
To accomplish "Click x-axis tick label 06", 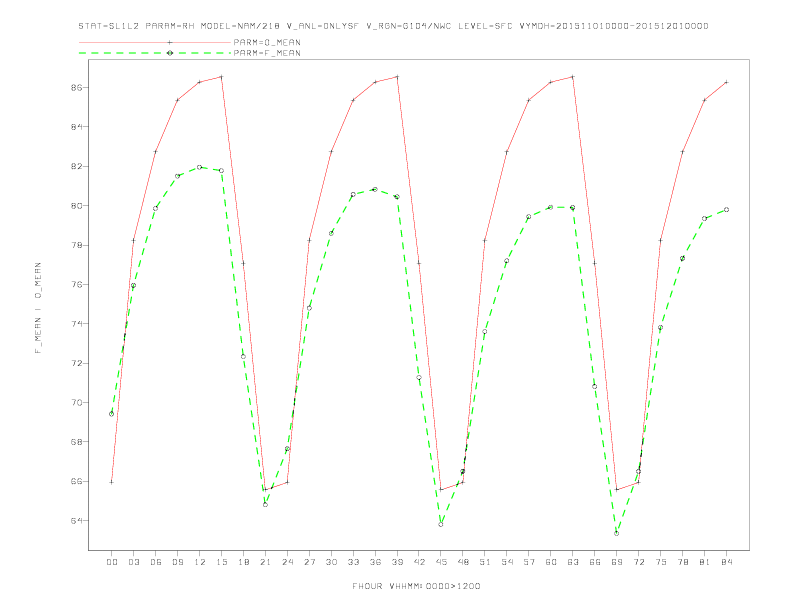I will (x=156, y=562).
